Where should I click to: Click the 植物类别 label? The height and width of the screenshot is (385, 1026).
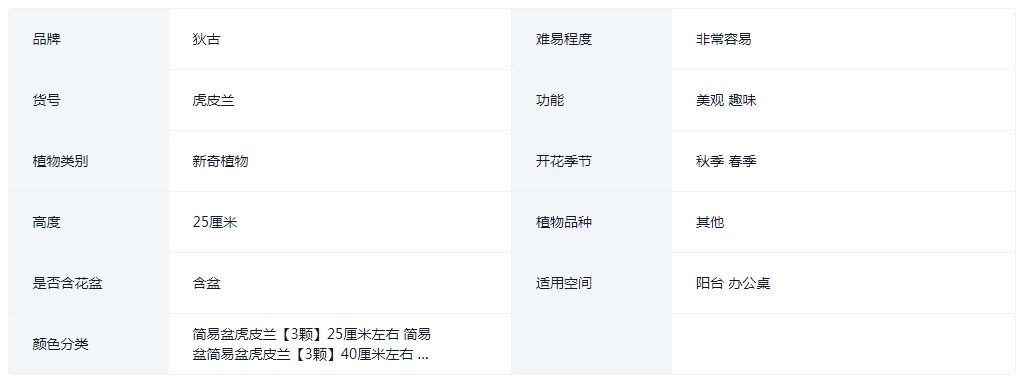tap(60, 161)
